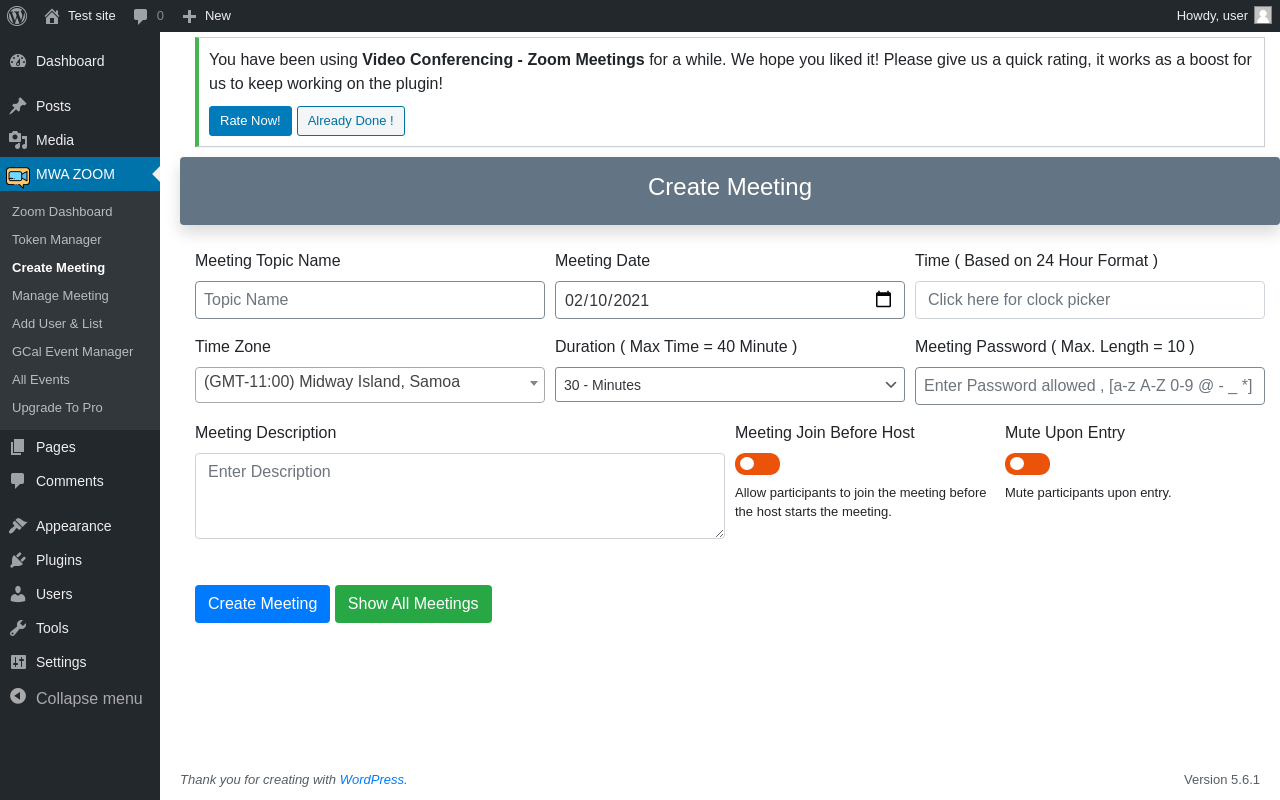The image size is (1280, 800).
Task: Click the Collapse menu arrow icon
Action: coord(18,696)
